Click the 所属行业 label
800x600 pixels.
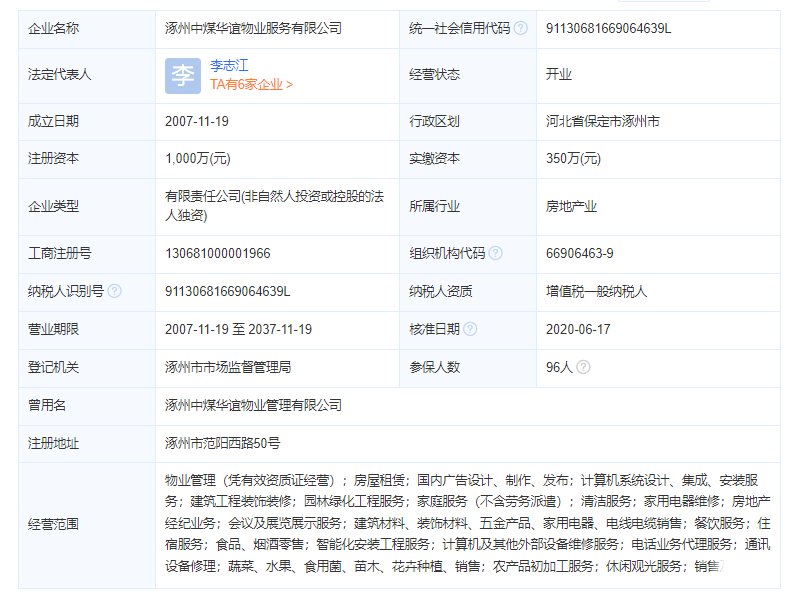434,206
